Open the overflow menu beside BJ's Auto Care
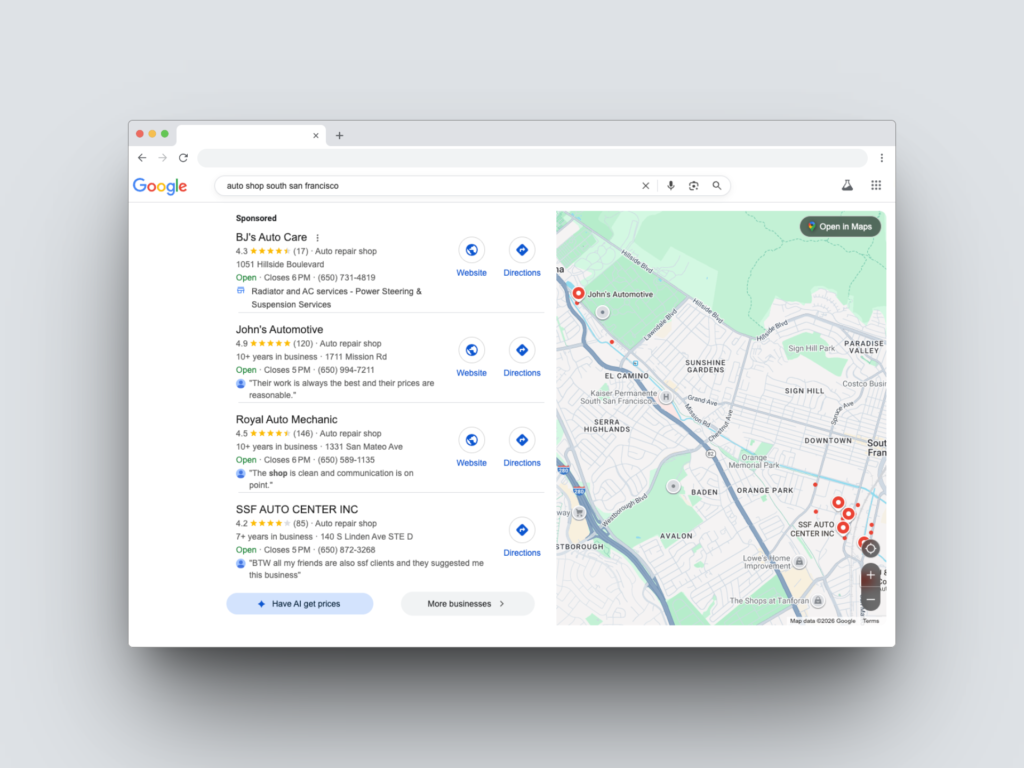Viewport: 1024px width, 768px height. [317, 237]
